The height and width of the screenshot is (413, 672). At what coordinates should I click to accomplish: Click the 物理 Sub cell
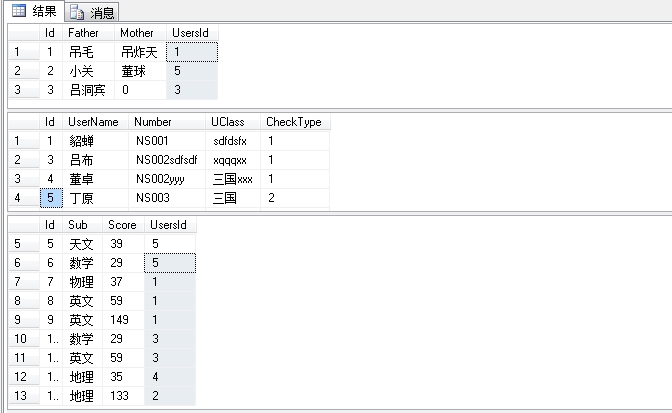[82, 281]
